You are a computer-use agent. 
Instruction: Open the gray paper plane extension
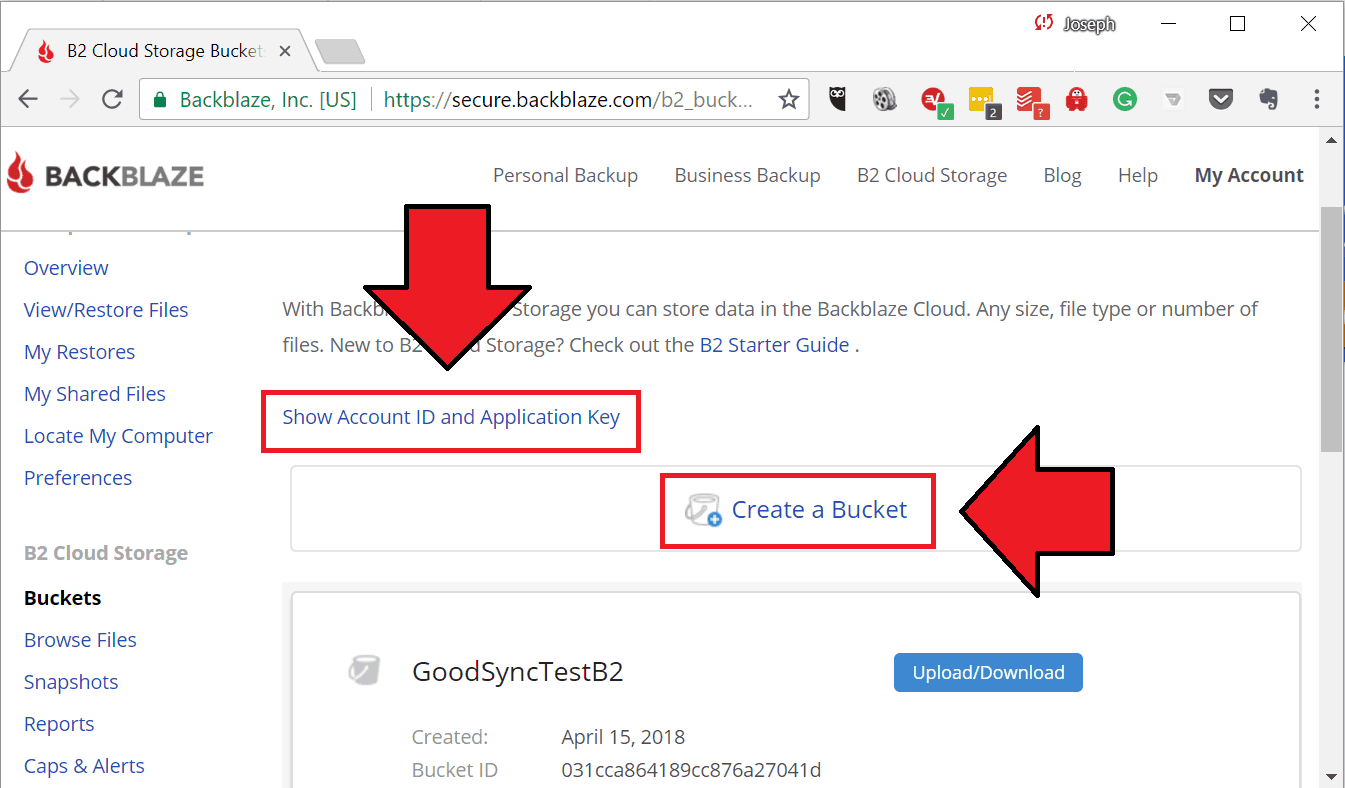[x=1173, y=99]
